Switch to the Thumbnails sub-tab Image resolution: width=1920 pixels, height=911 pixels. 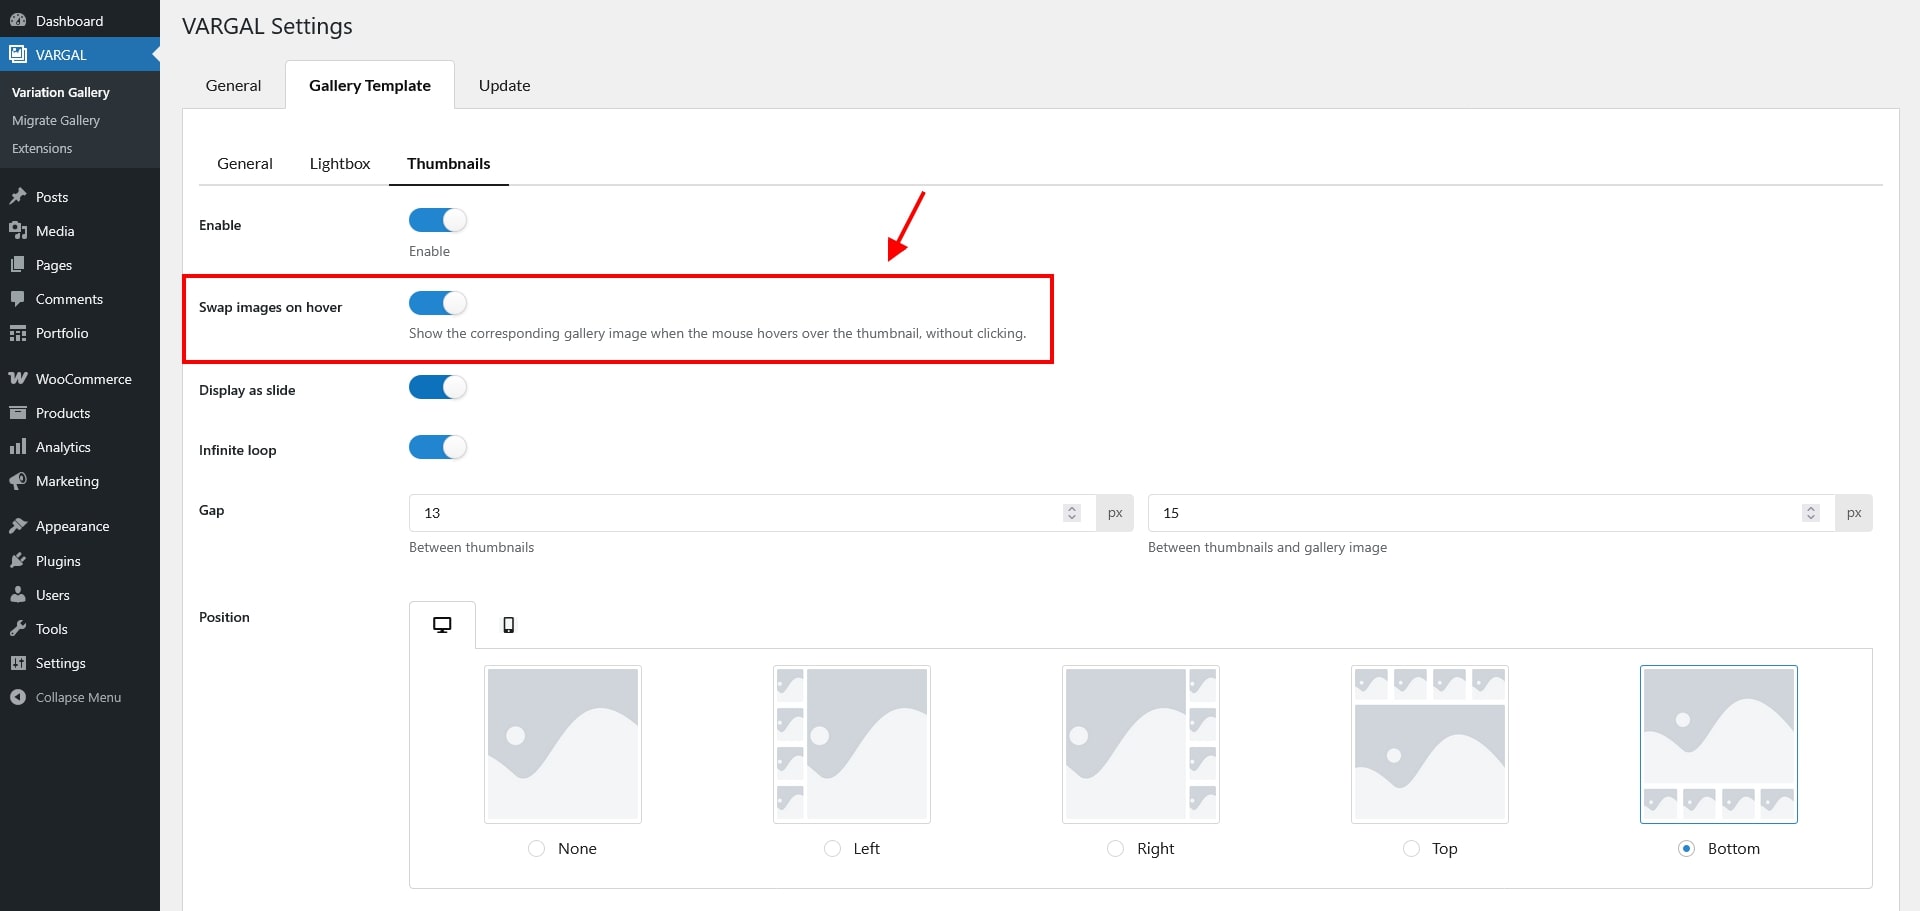point(449,163)
